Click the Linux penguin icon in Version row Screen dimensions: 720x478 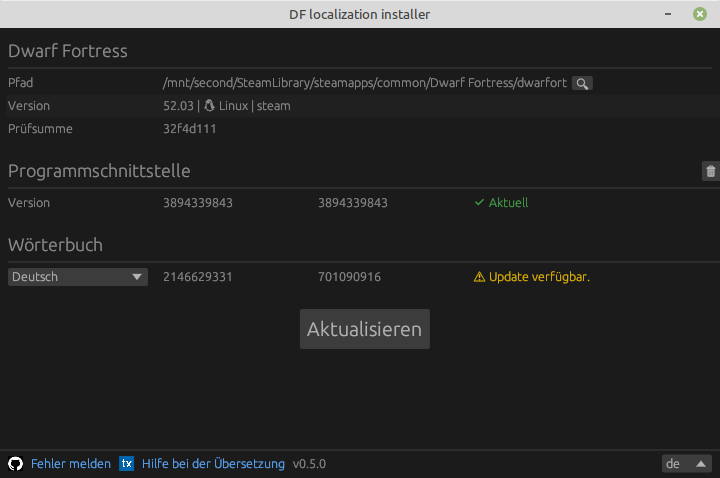pos(209,106)
